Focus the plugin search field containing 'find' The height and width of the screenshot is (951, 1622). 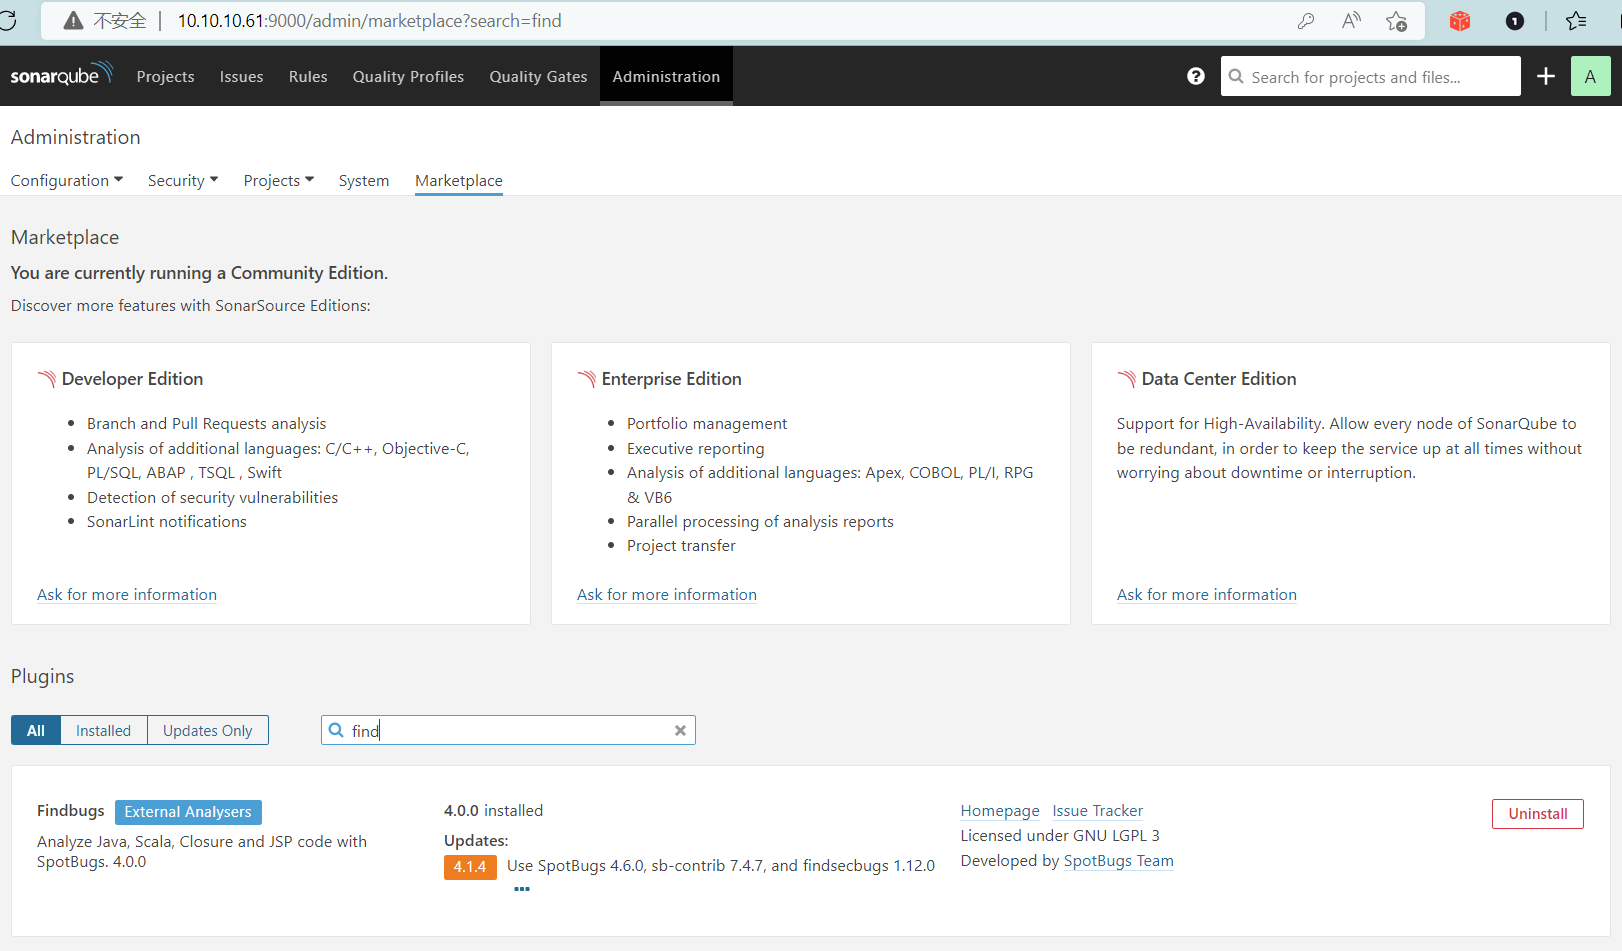[x=508, y=731]
